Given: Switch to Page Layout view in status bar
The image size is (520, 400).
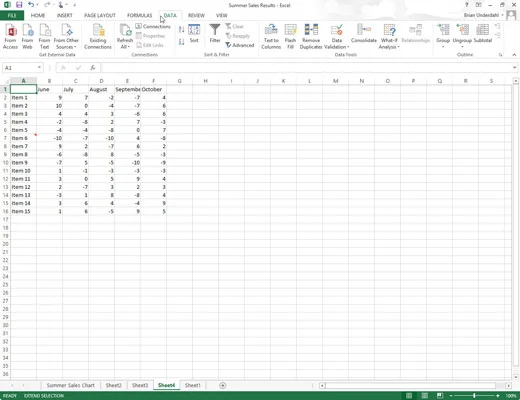Looking at the screenshot, I should 425,396.
